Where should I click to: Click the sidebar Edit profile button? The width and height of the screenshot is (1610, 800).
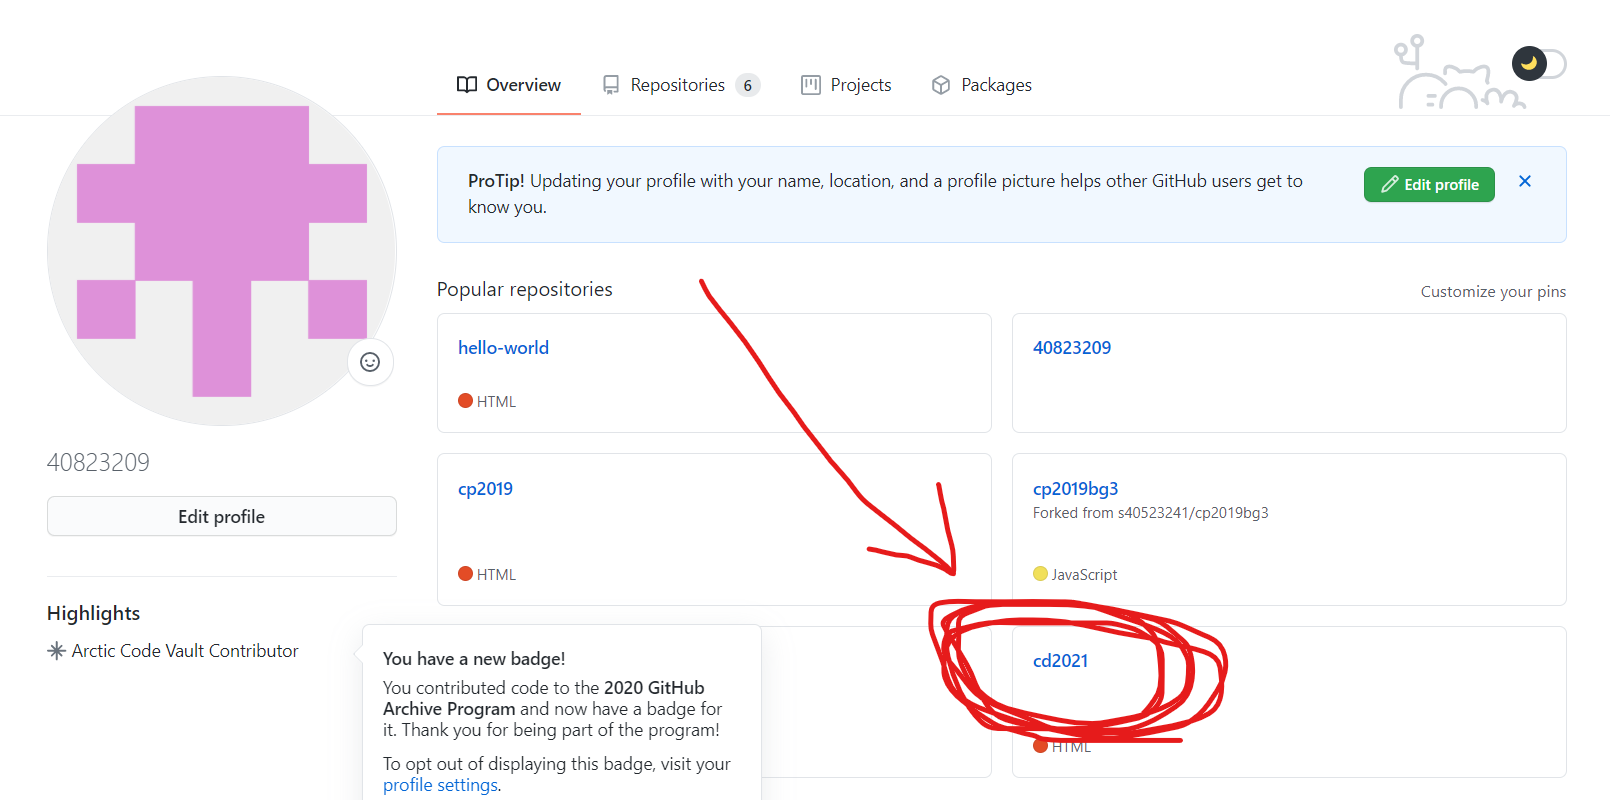(x=222, y=516)
